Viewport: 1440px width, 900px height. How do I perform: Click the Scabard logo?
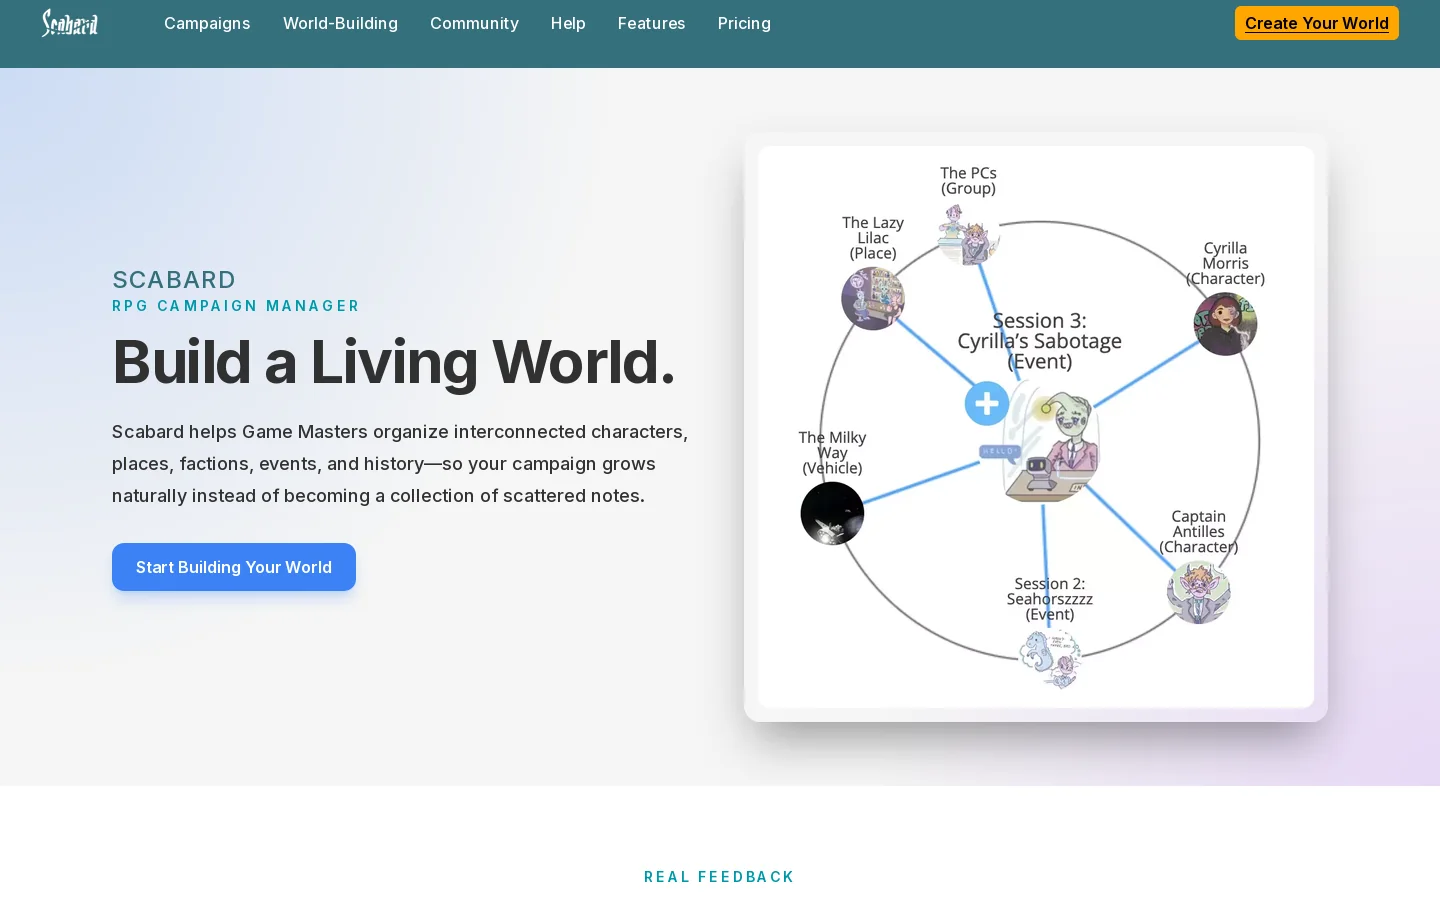click(70, 22)
